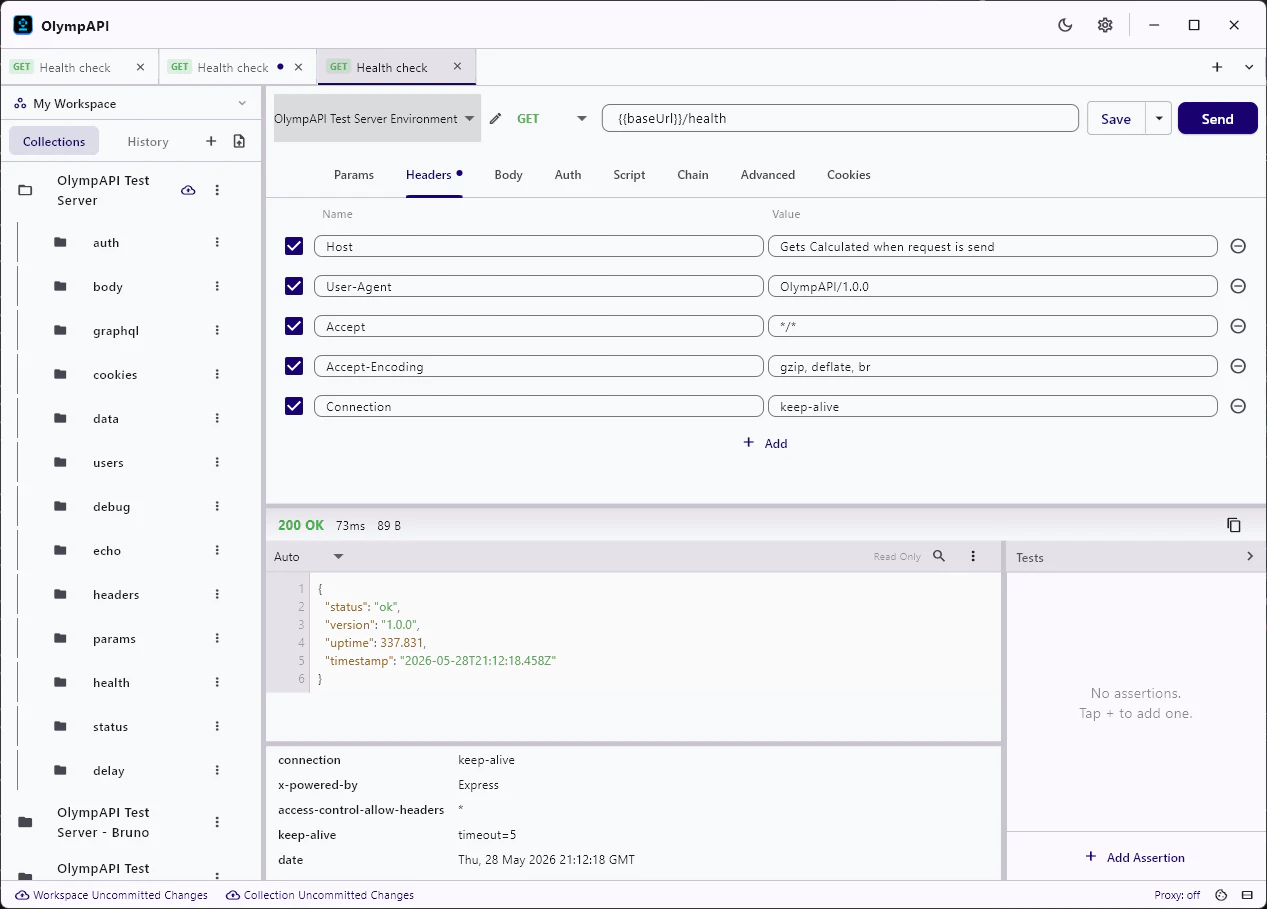Open Collections view
The width and height of the screenshot is (1267, 909).
point(54,141)
